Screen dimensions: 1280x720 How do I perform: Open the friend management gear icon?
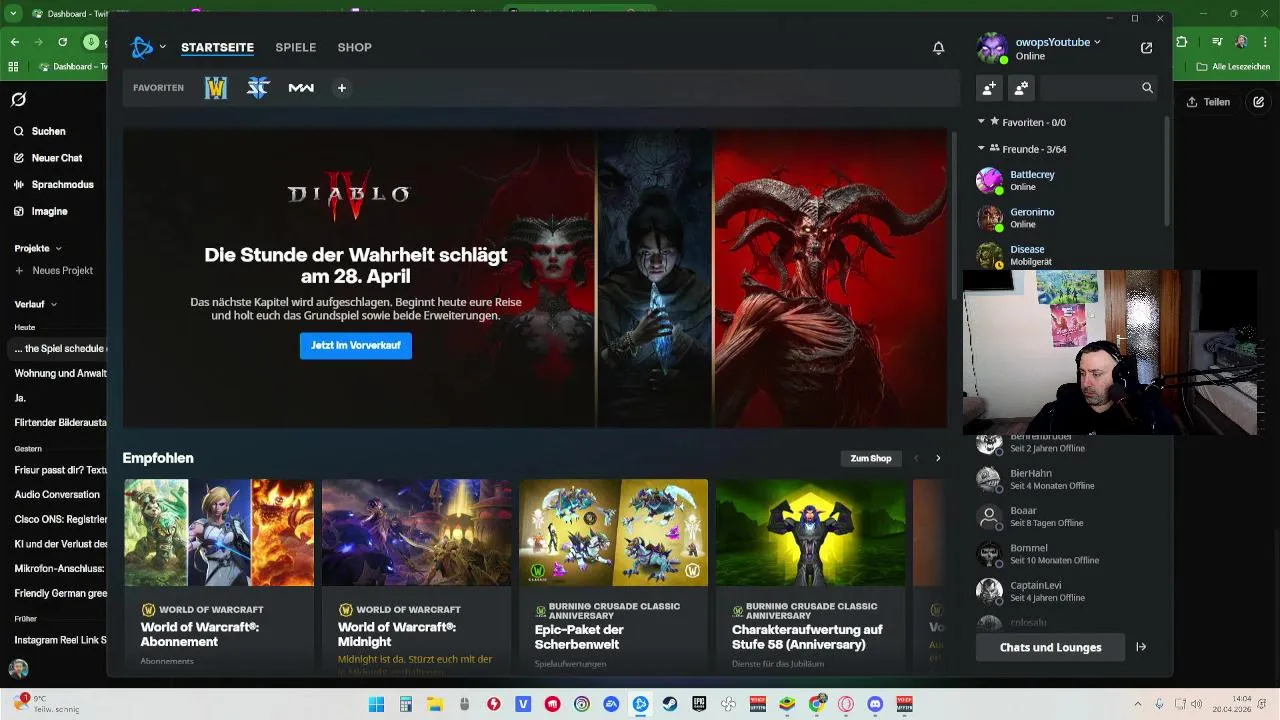click(x=1021, y=88)
